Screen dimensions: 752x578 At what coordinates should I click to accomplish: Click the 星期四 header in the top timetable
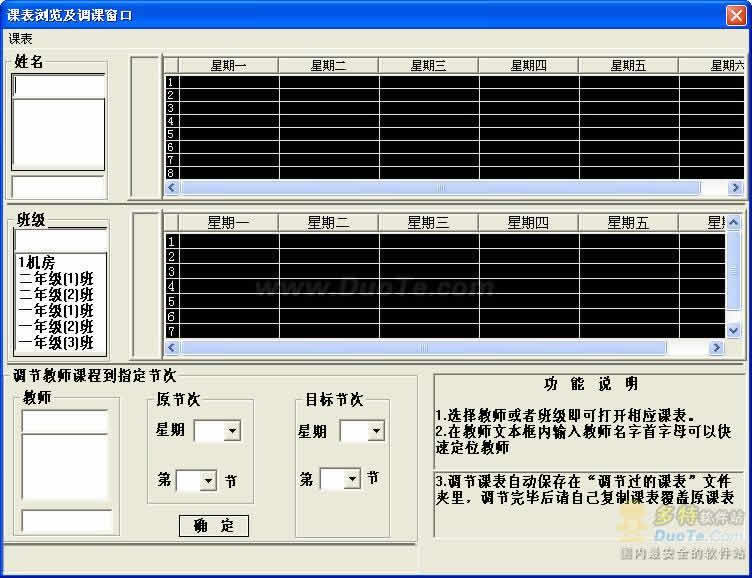(529, 65)
